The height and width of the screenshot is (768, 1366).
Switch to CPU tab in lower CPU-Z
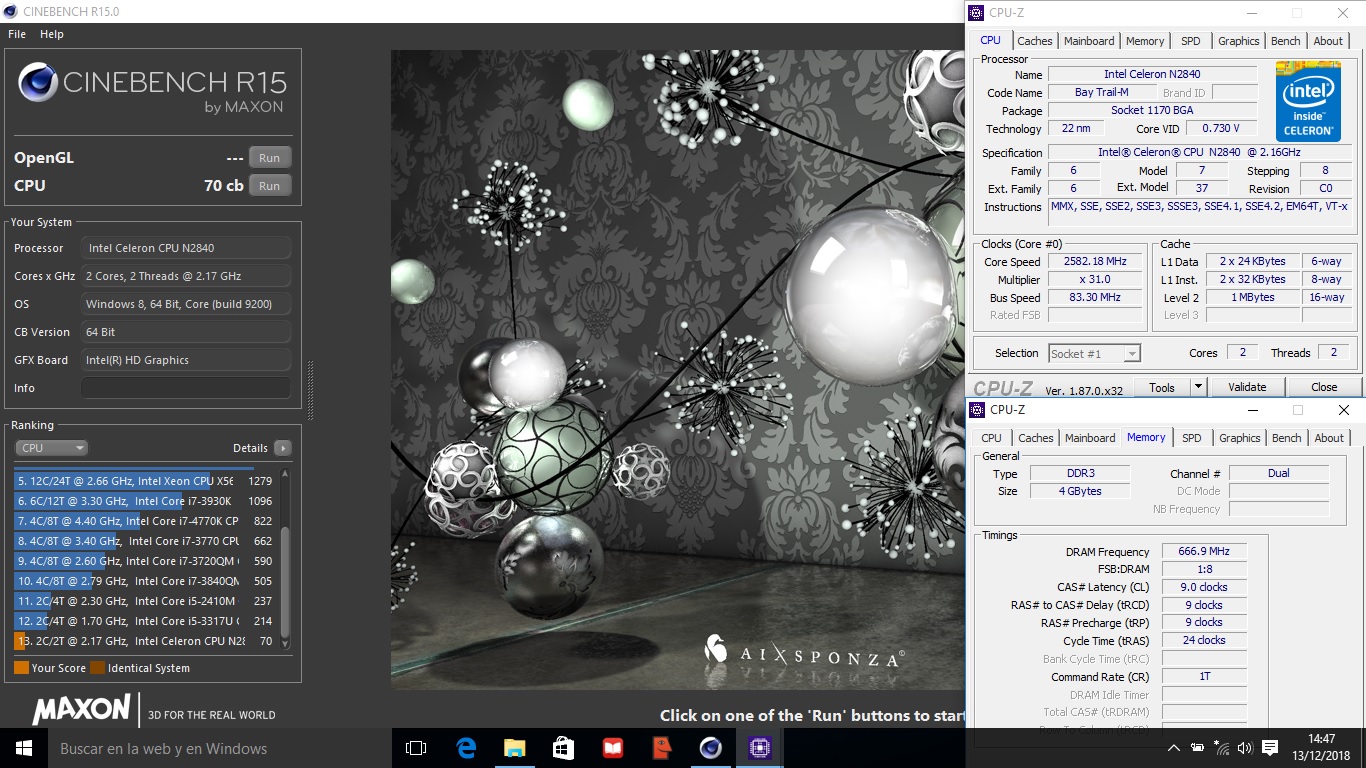pos(991,438)
